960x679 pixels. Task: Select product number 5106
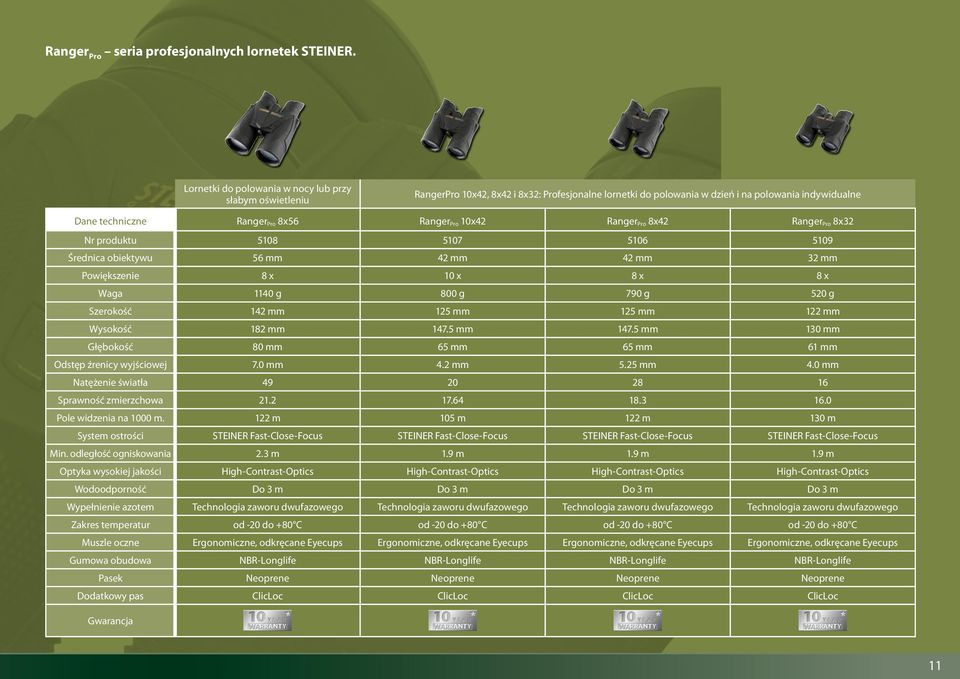pos(637,240)
